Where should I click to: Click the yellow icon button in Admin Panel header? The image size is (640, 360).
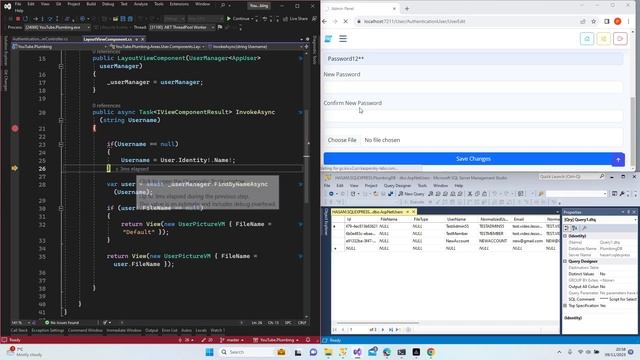coord(604,38)
